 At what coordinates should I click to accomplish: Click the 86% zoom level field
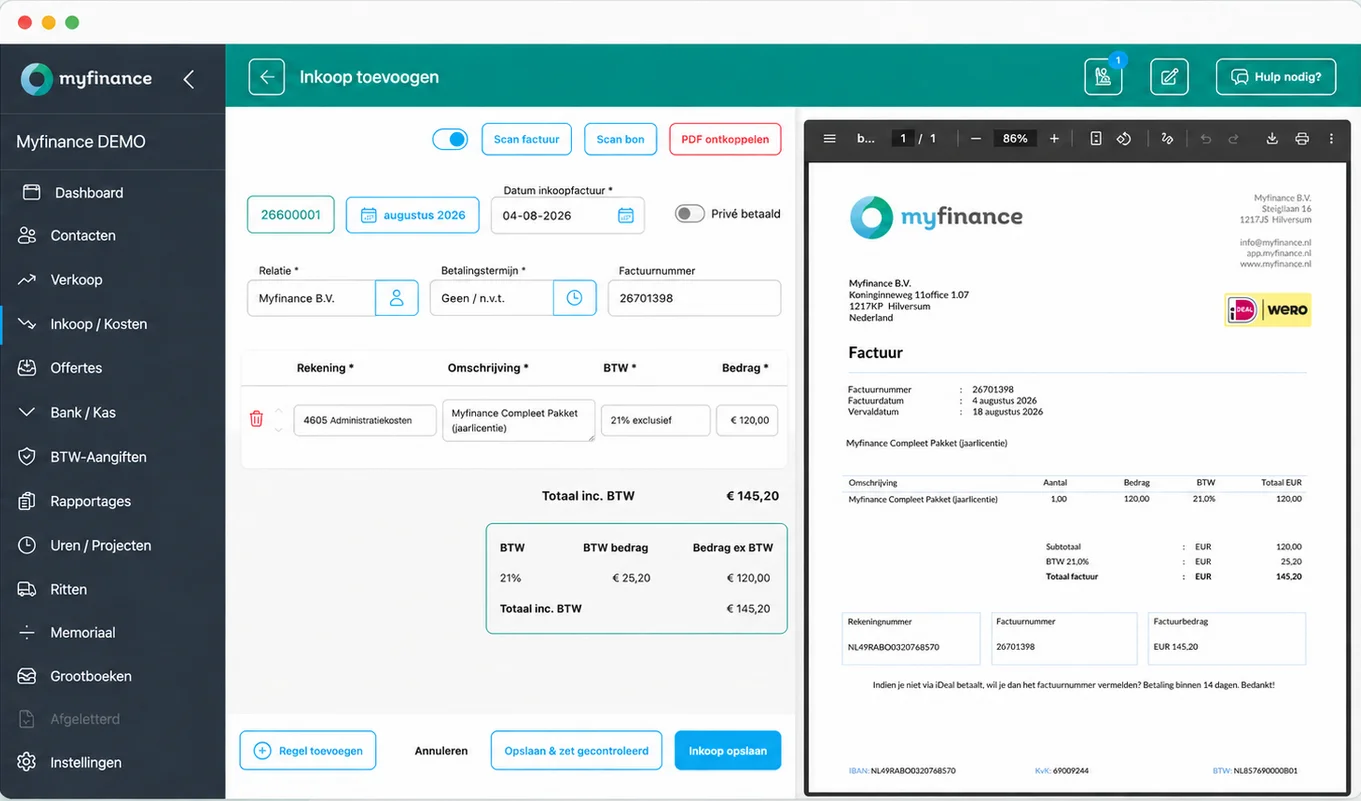(1015, 139)
